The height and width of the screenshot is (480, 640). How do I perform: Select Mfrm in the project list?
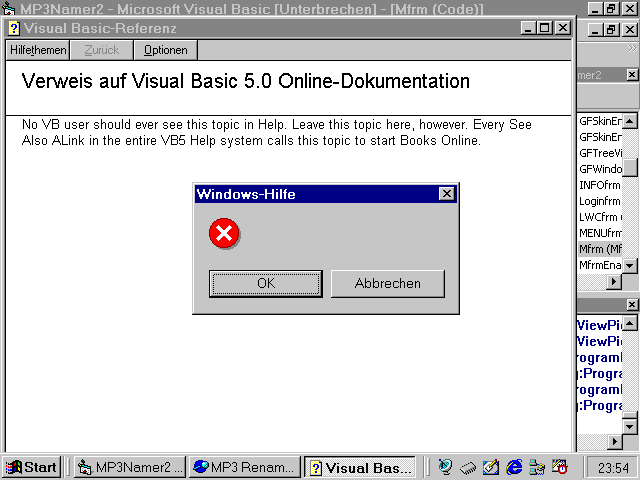click(600, 249)
